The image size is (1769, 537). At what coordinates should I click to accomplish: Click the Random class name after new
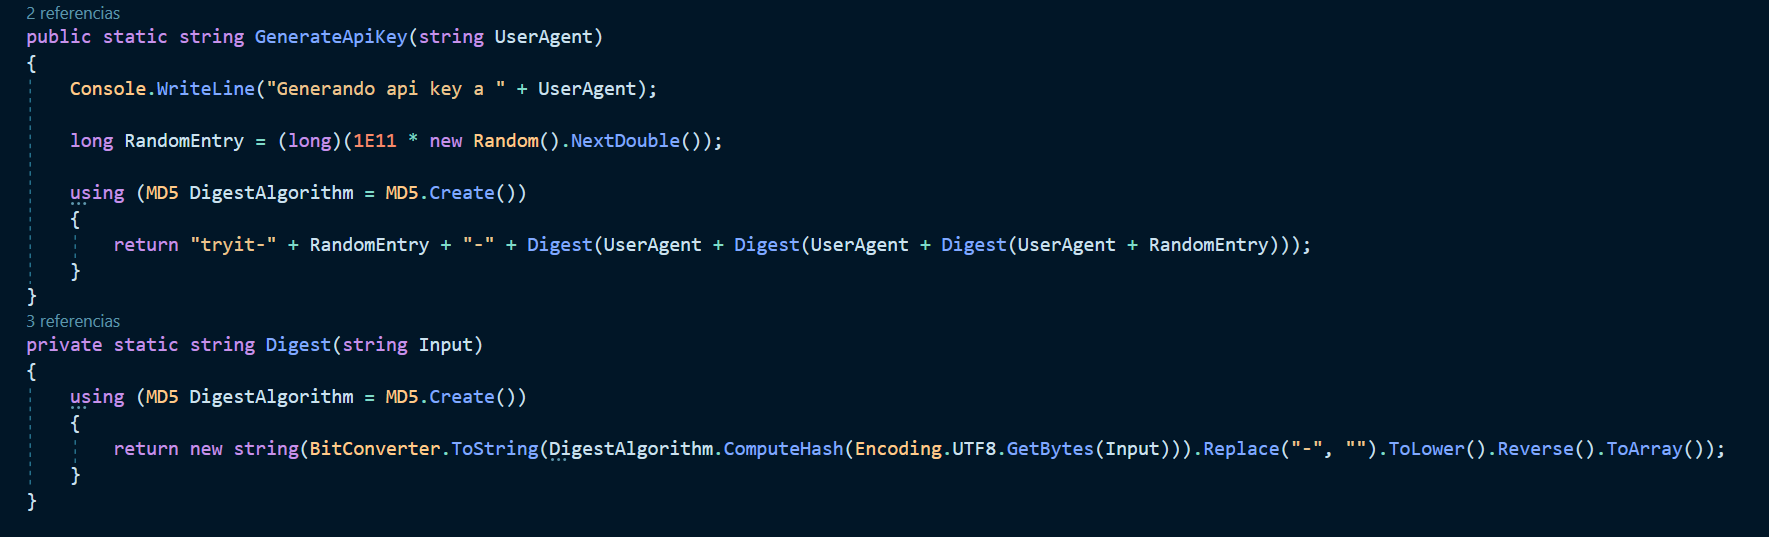[506, 141]
